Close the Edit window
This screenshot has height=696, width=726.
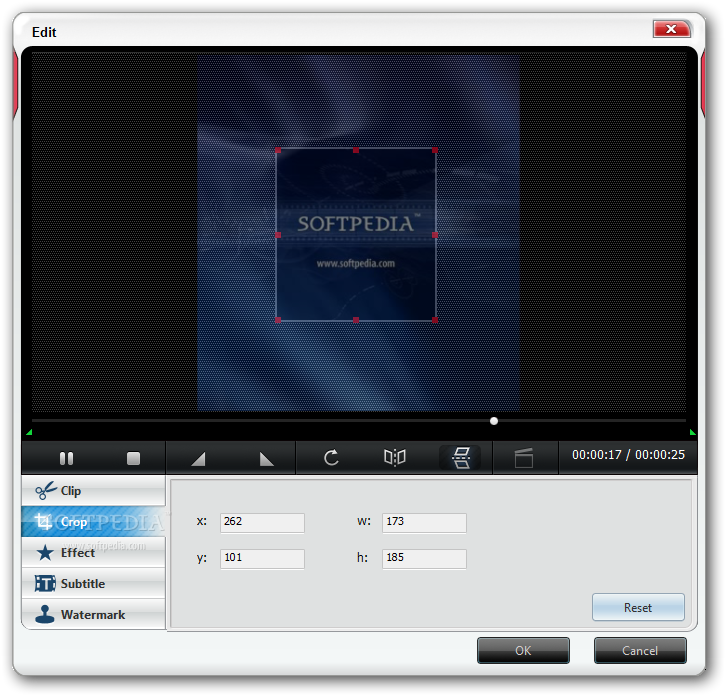[x=671, y=29]
